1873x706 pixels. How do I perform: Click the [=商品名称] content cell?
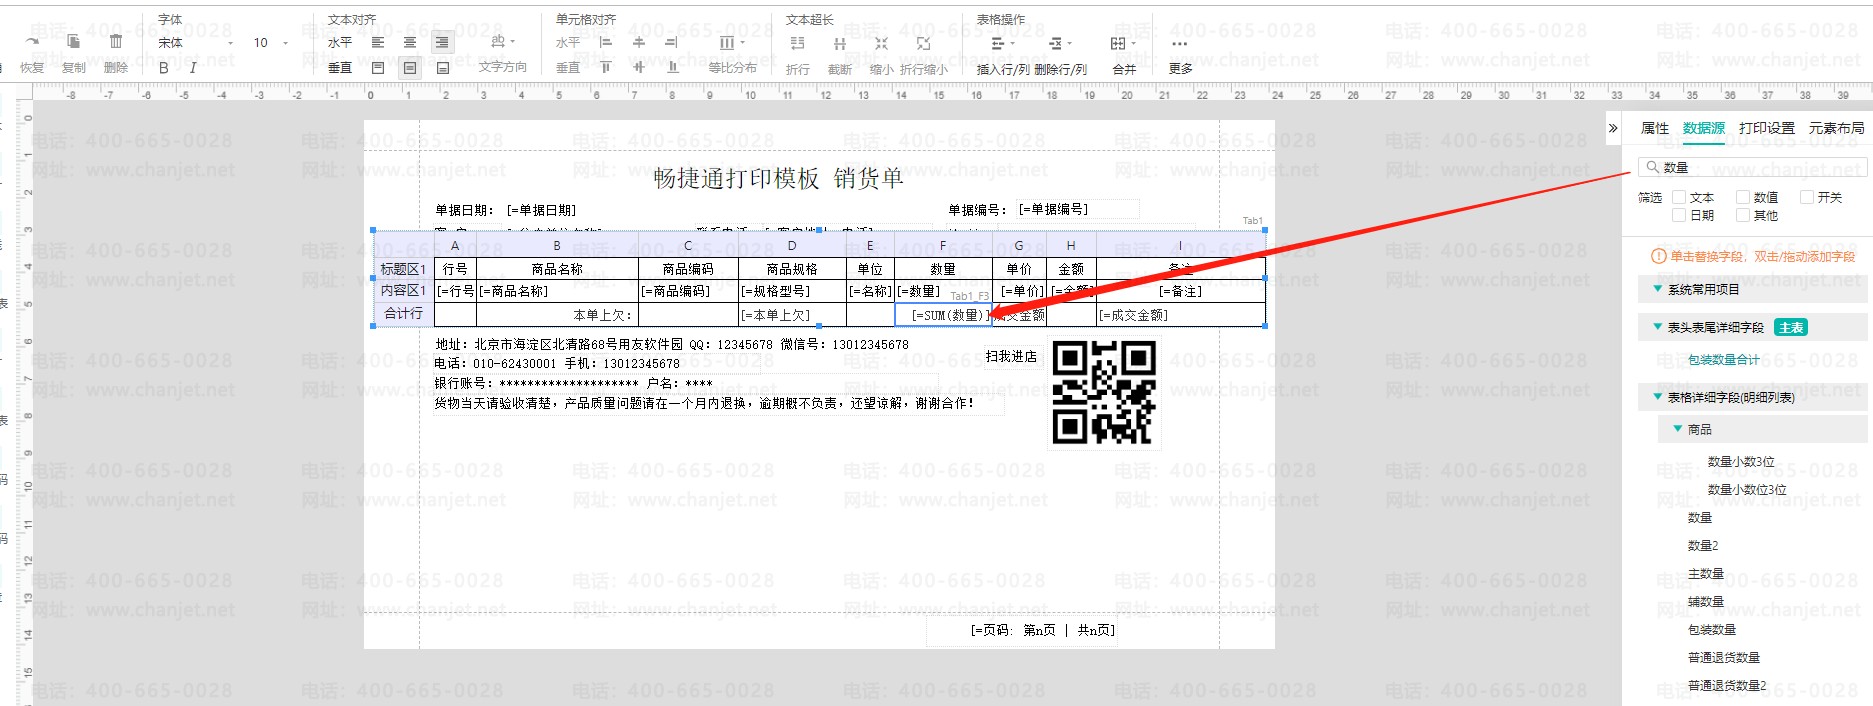pyautogui.click(x=557, y=291)
